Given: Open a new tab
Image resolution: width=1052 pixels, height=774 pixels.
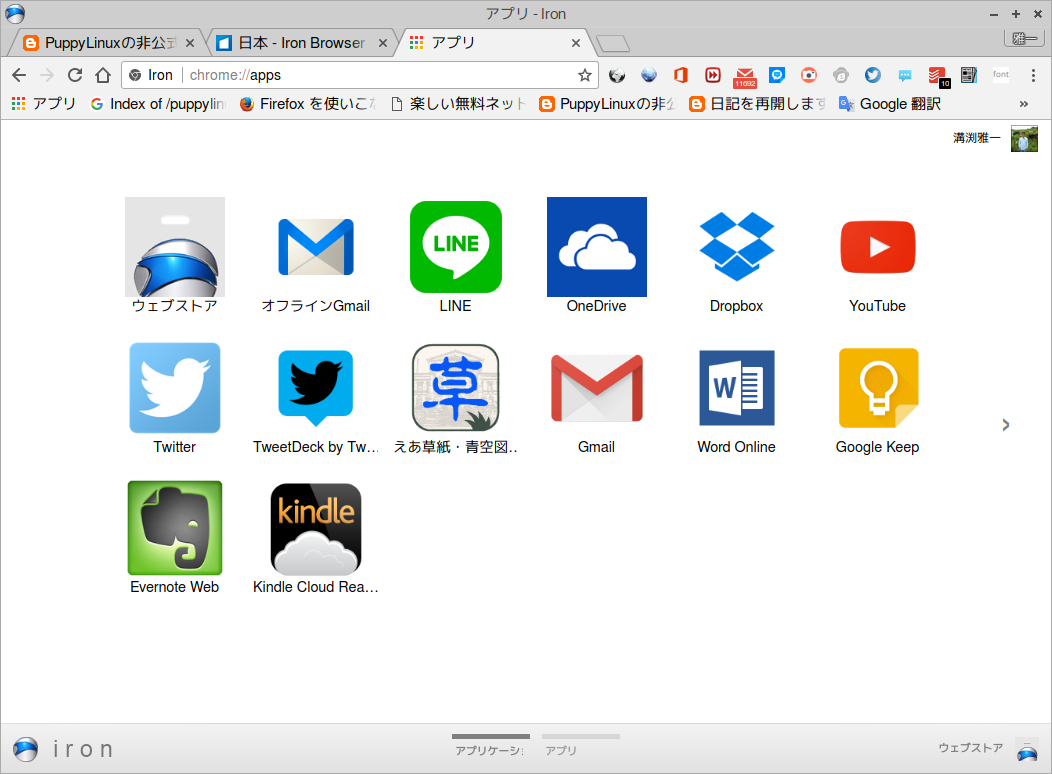Looking at the screenshot, I should [613, 44].
